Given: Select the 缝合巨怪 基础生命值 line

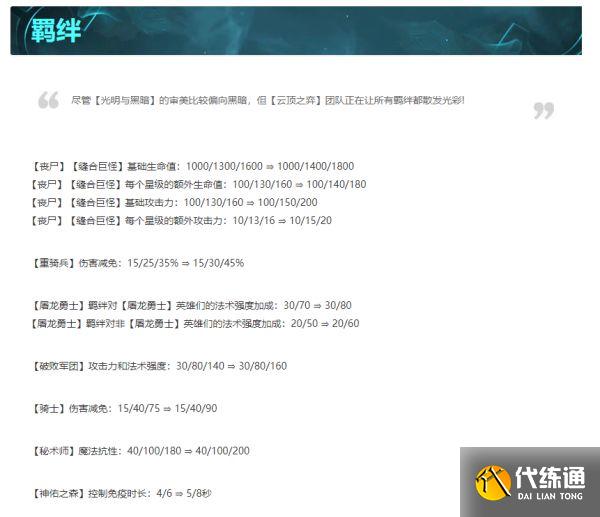Looking at the screenshot, I should 193,166.
